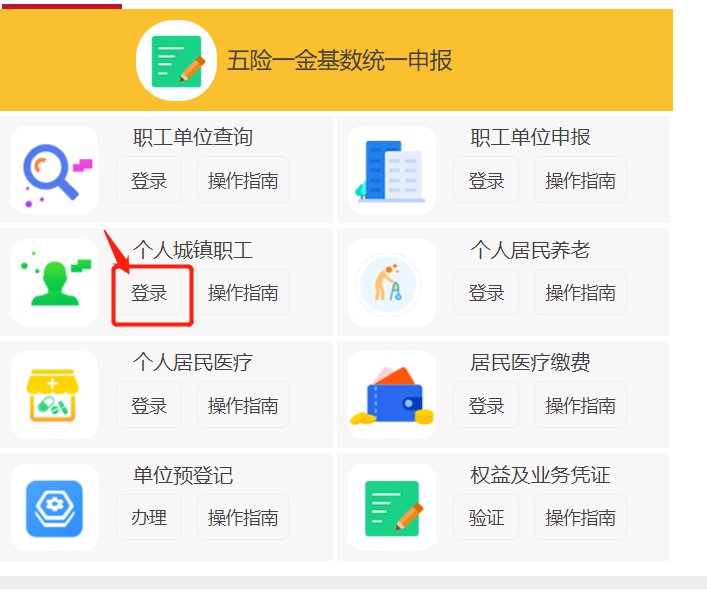Open 操作指南 for 个人居民医疗
This screenshot has width=707, height=603.
pos(243,405)
